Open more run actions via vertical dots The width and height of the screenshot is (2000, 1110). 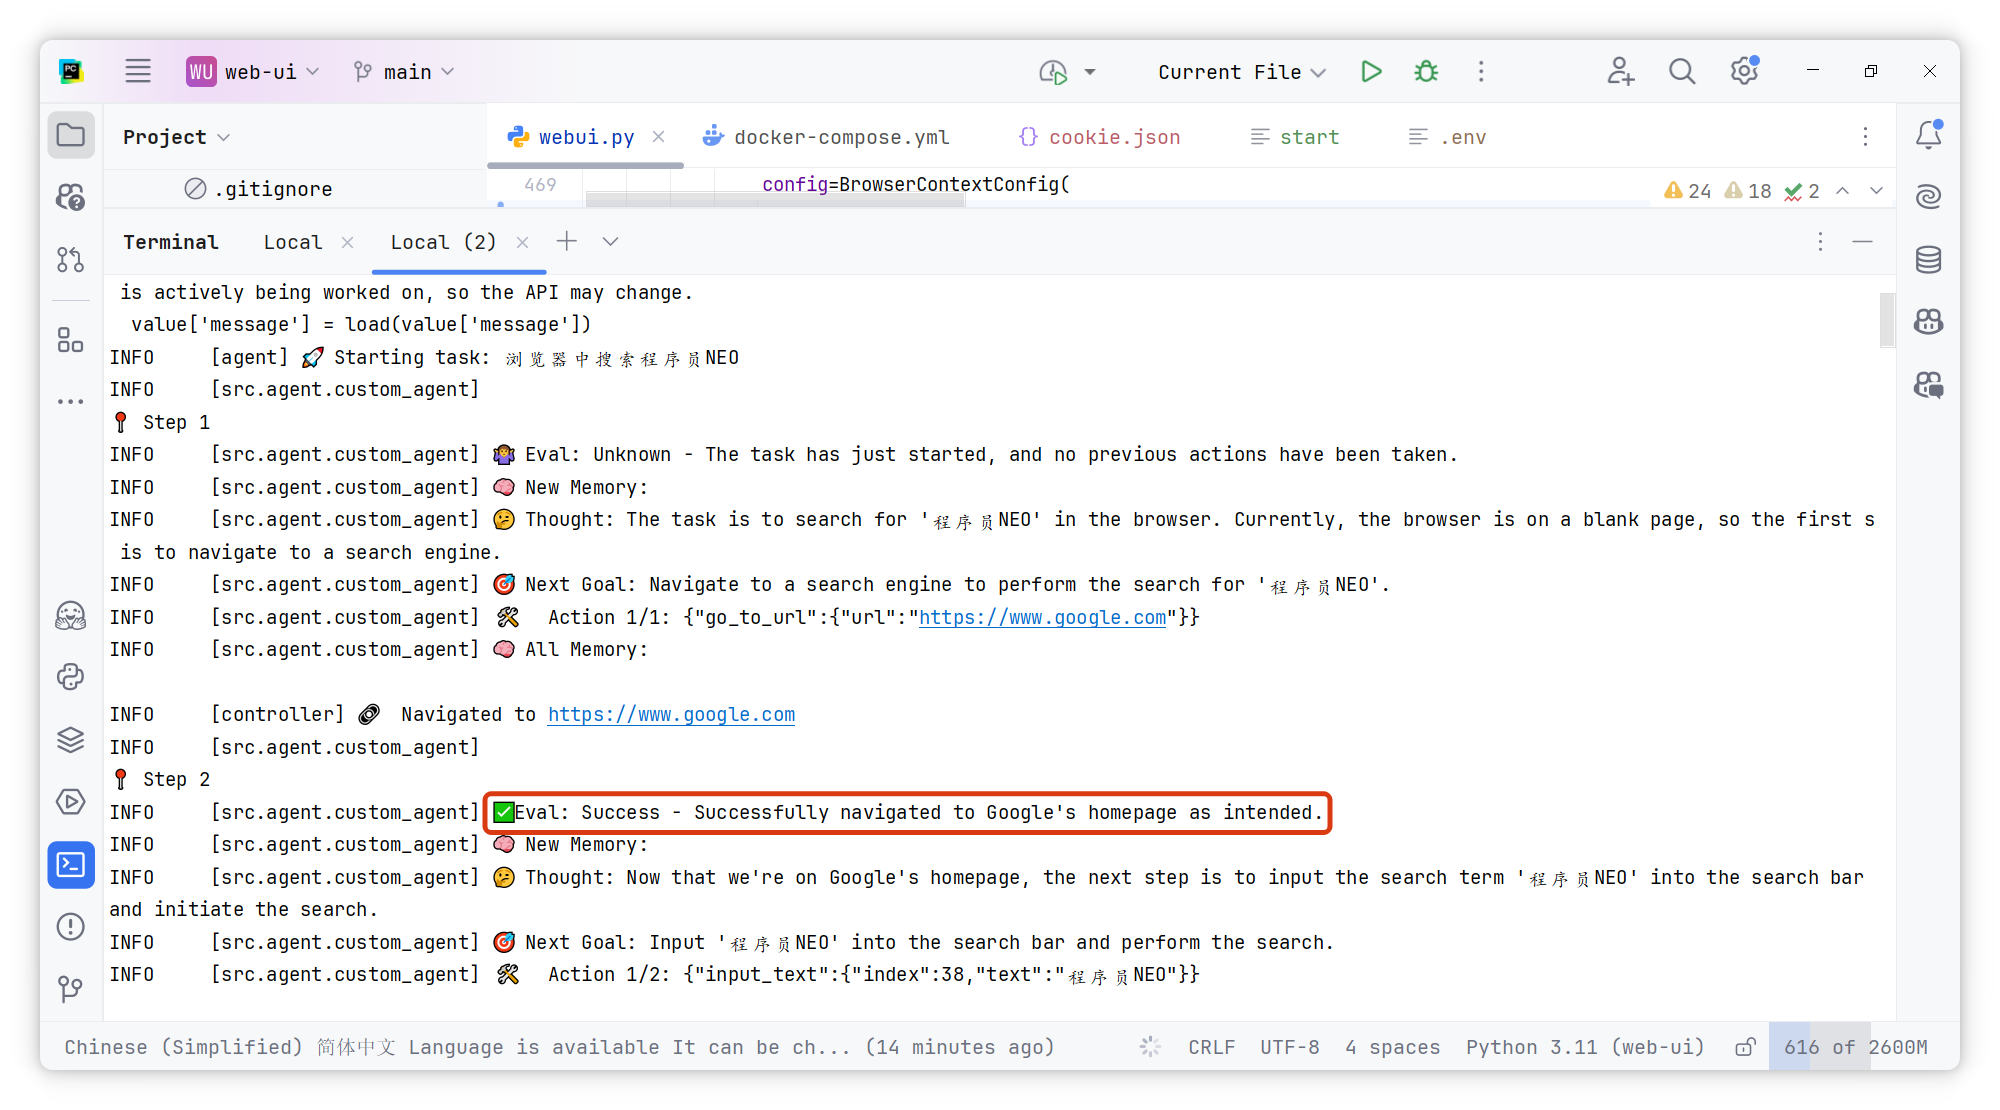(x=1481, y=71)
